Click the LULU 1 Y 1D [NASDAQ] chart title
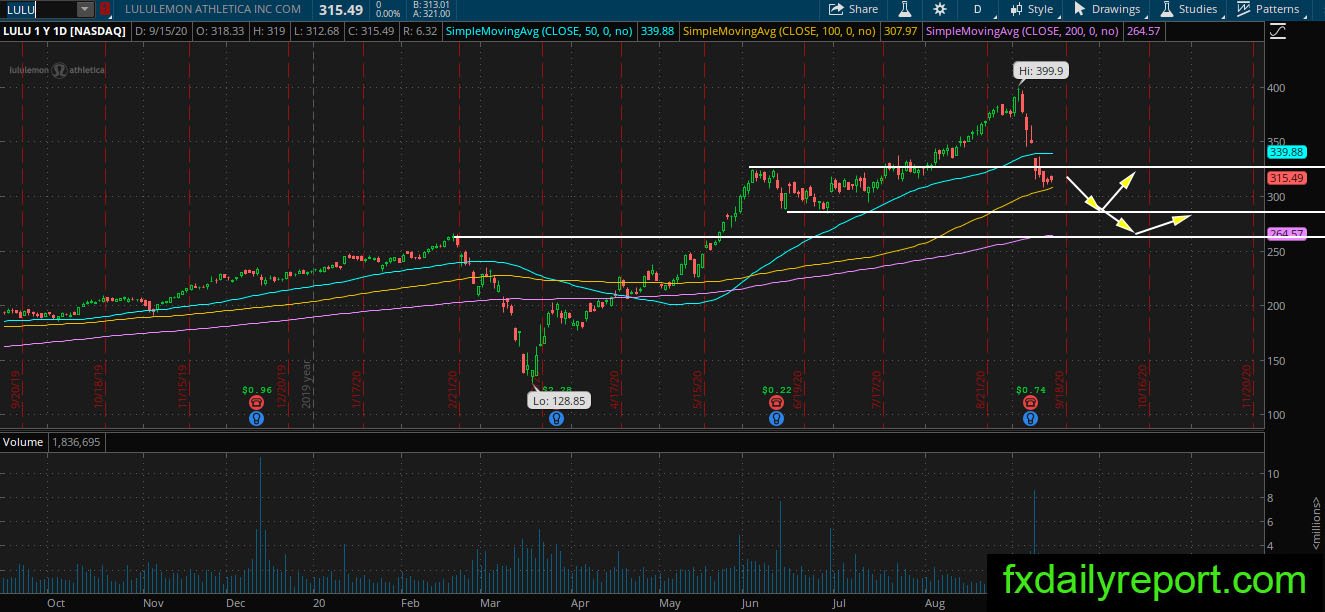Screen dimensions: 1325x612 pyautogui.click(x=64, y=32)
